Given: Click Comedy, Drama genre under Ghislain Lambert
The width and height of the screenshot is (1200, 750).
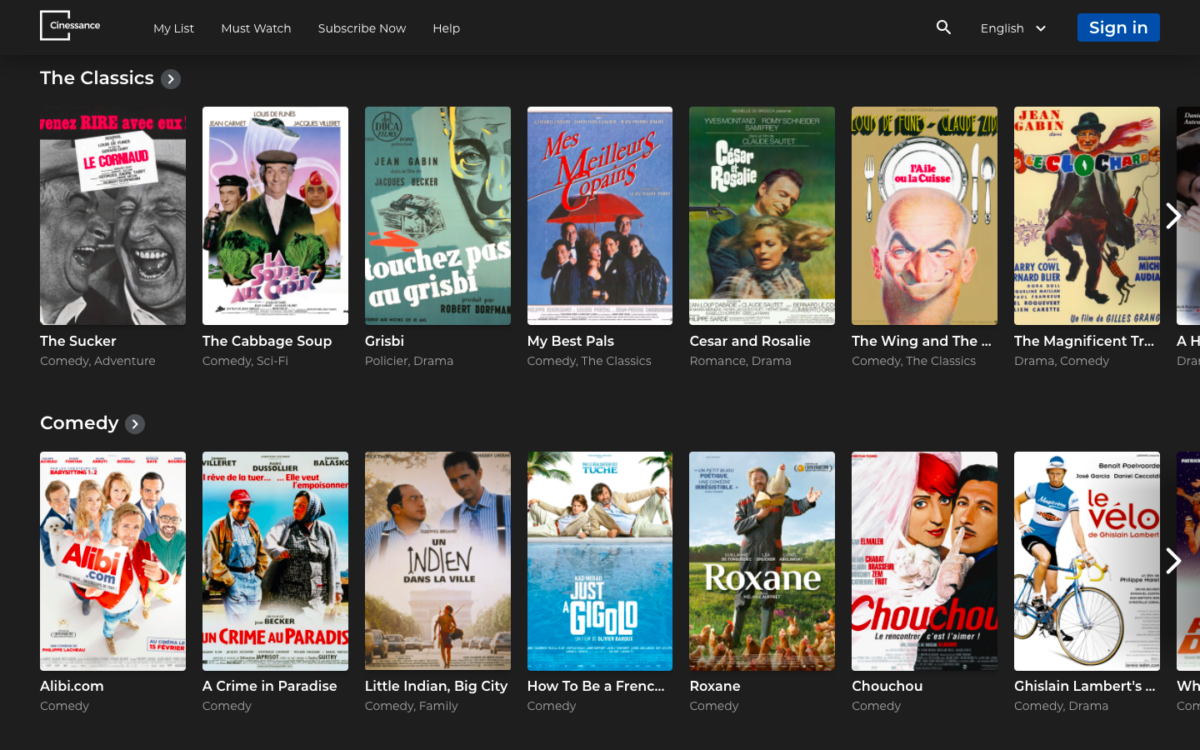Looking at the screenshot, I should coord(1061,706).
